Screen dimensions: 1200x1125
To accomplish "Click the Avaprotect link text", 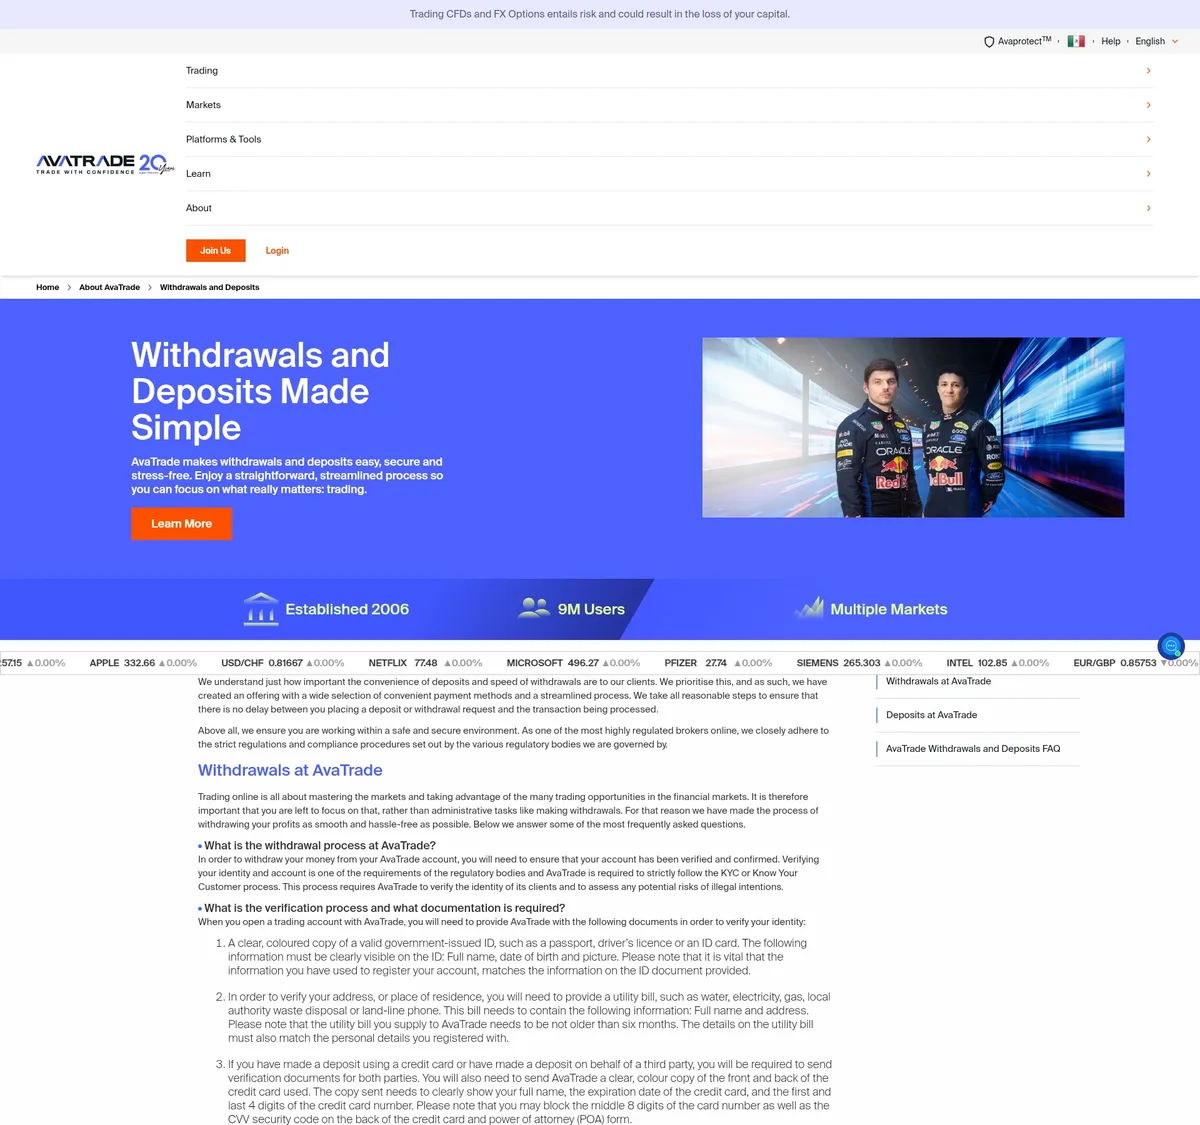I will click(1024, 41).
